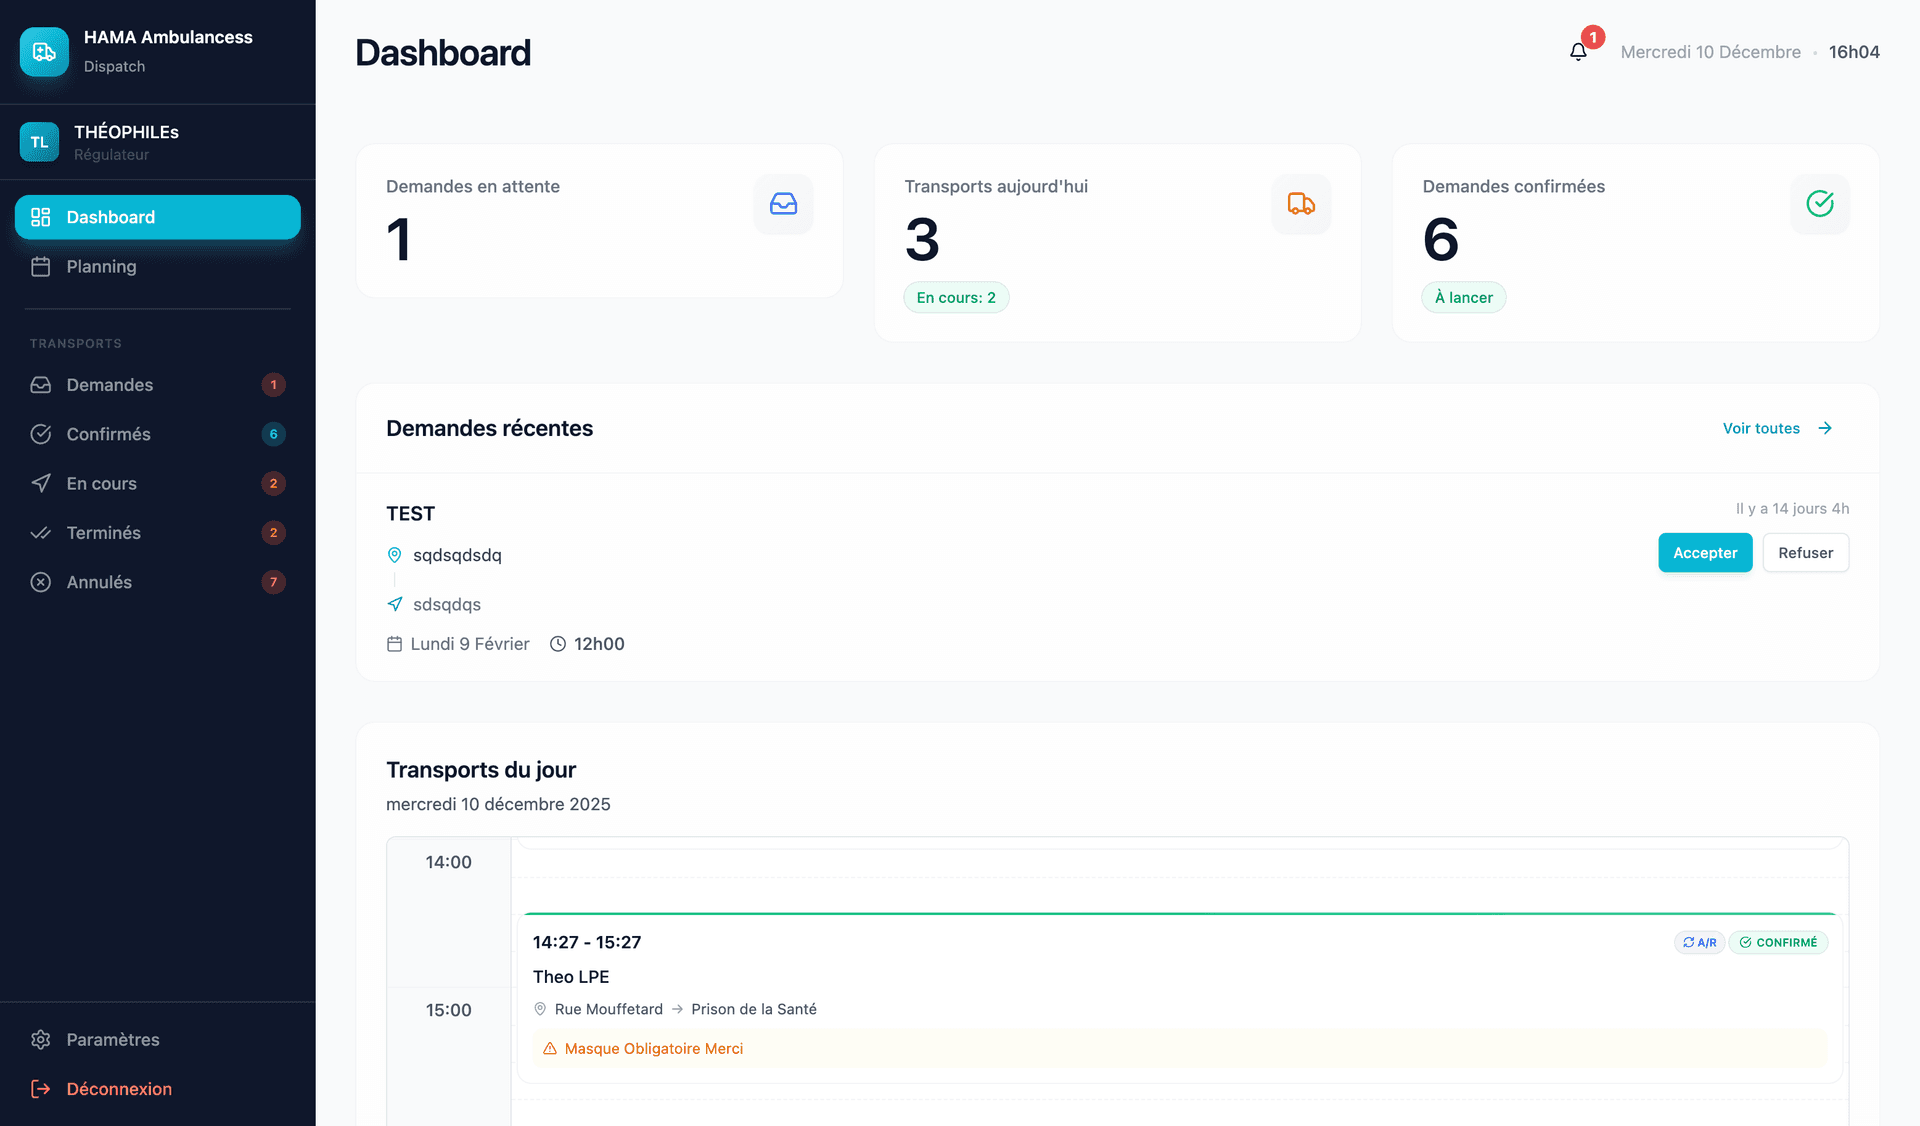The image size is (1920, 1126).
Task: Click the Paramètres gear icon
Action: 41,1040
